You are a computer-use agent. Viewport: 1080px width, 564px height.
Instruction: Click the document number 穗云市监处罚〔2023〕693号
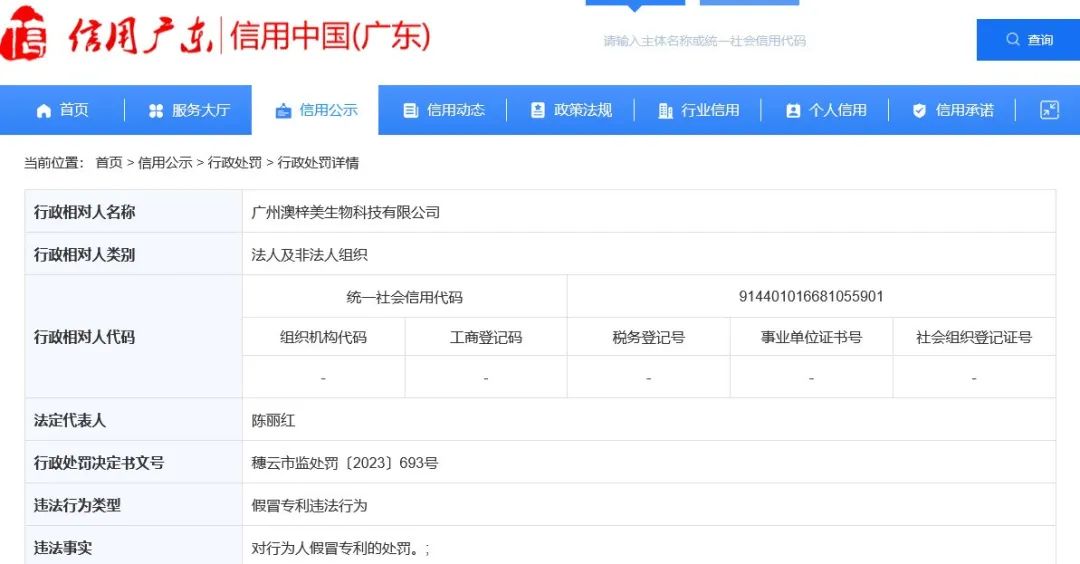pyautogui.click(x=344, y=463)
